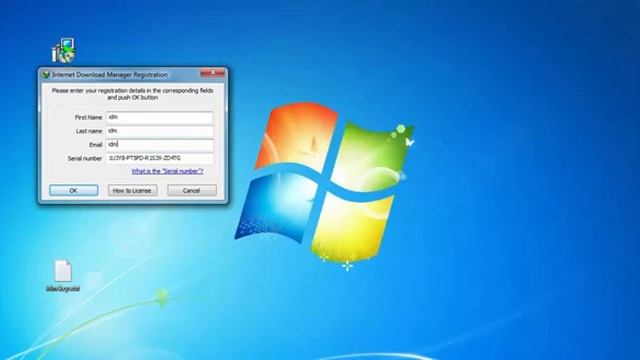The height and width of the screenshot is (360, 640).
Task: Focus the Serial number input field
Action: coord(160,158)
